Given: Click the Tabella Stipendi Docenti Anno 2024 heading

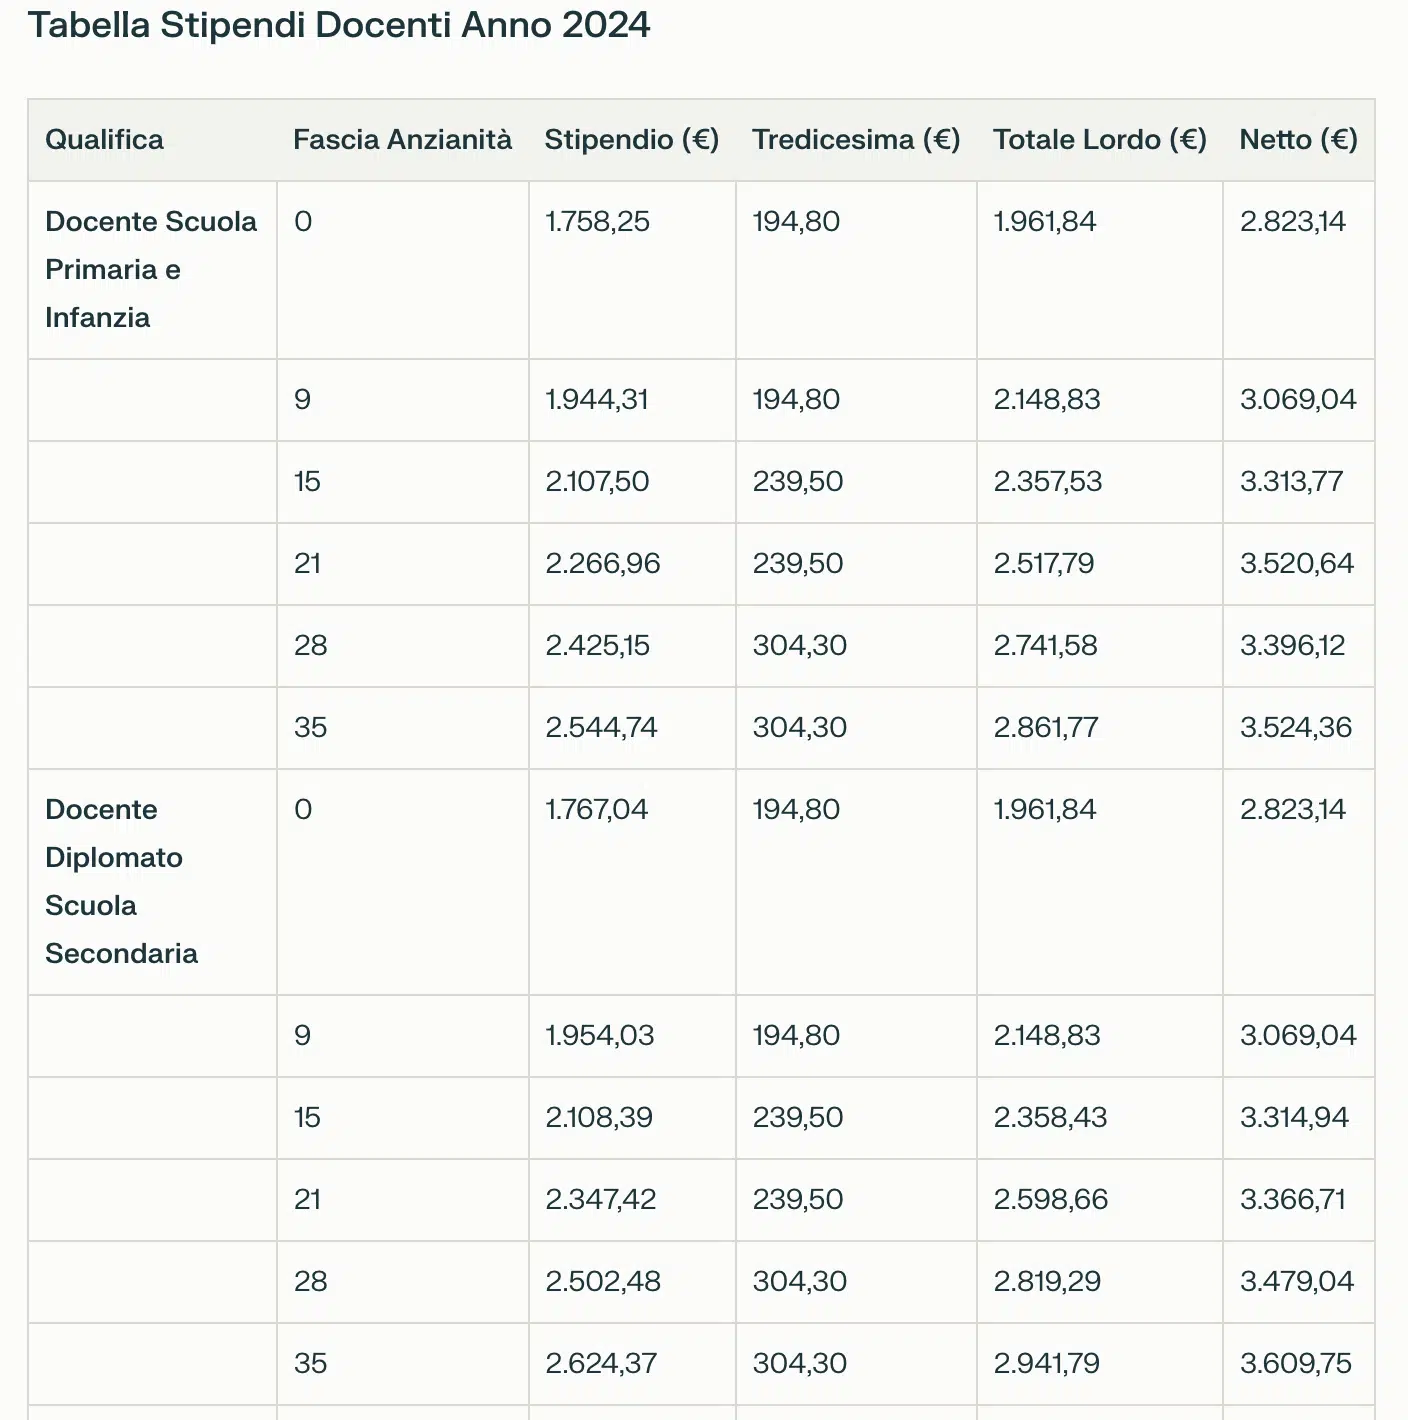Looking at the screenshot, I should 339,25.
